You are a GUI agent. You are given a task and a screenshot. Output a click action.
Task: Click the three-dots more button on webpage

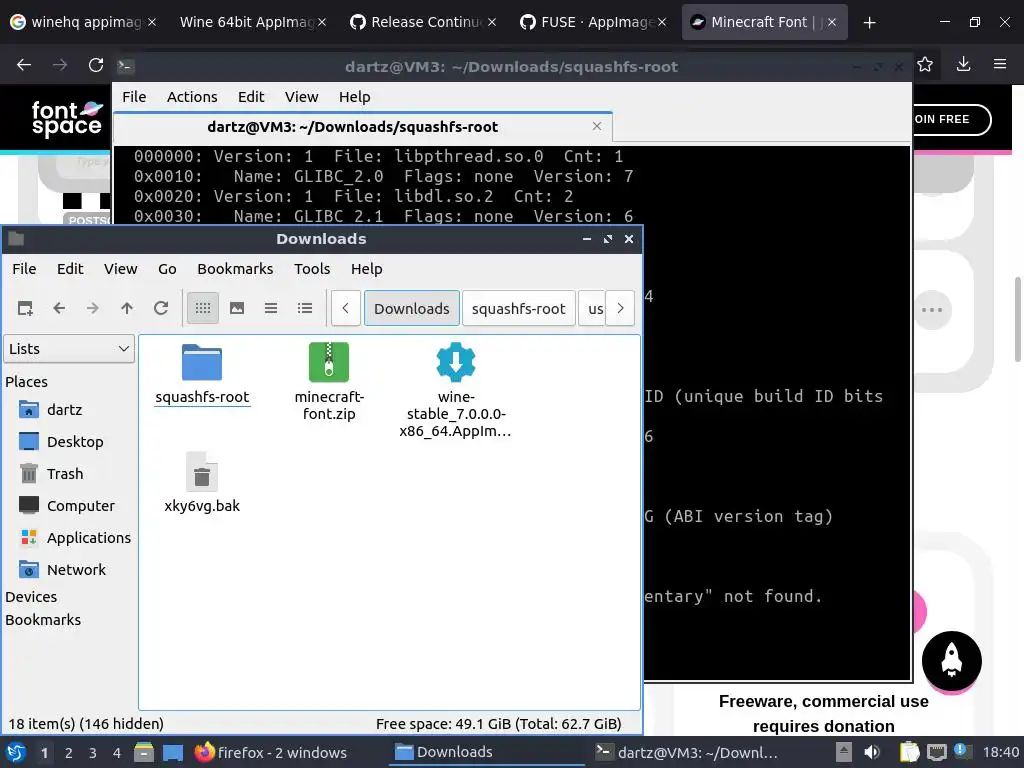point(932,310)
